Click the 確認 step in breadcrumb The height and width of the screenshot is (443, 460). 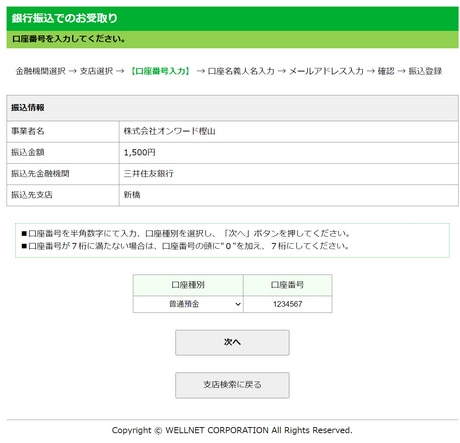[x=386, y=71]
